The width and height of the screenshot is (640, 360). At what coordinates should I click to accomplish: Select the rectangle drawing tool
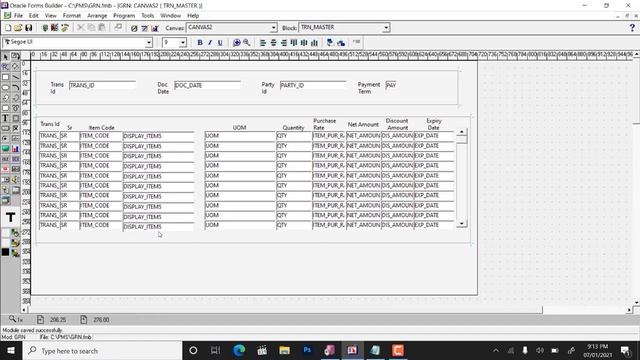(5, 77)
